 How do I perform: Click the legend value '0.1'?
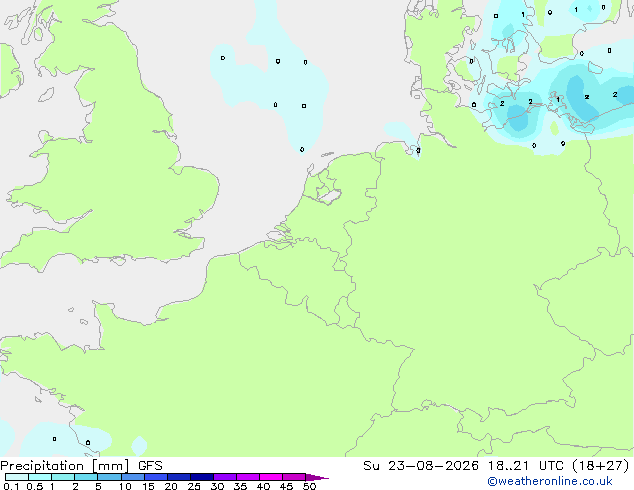click(x=11, y=486)
